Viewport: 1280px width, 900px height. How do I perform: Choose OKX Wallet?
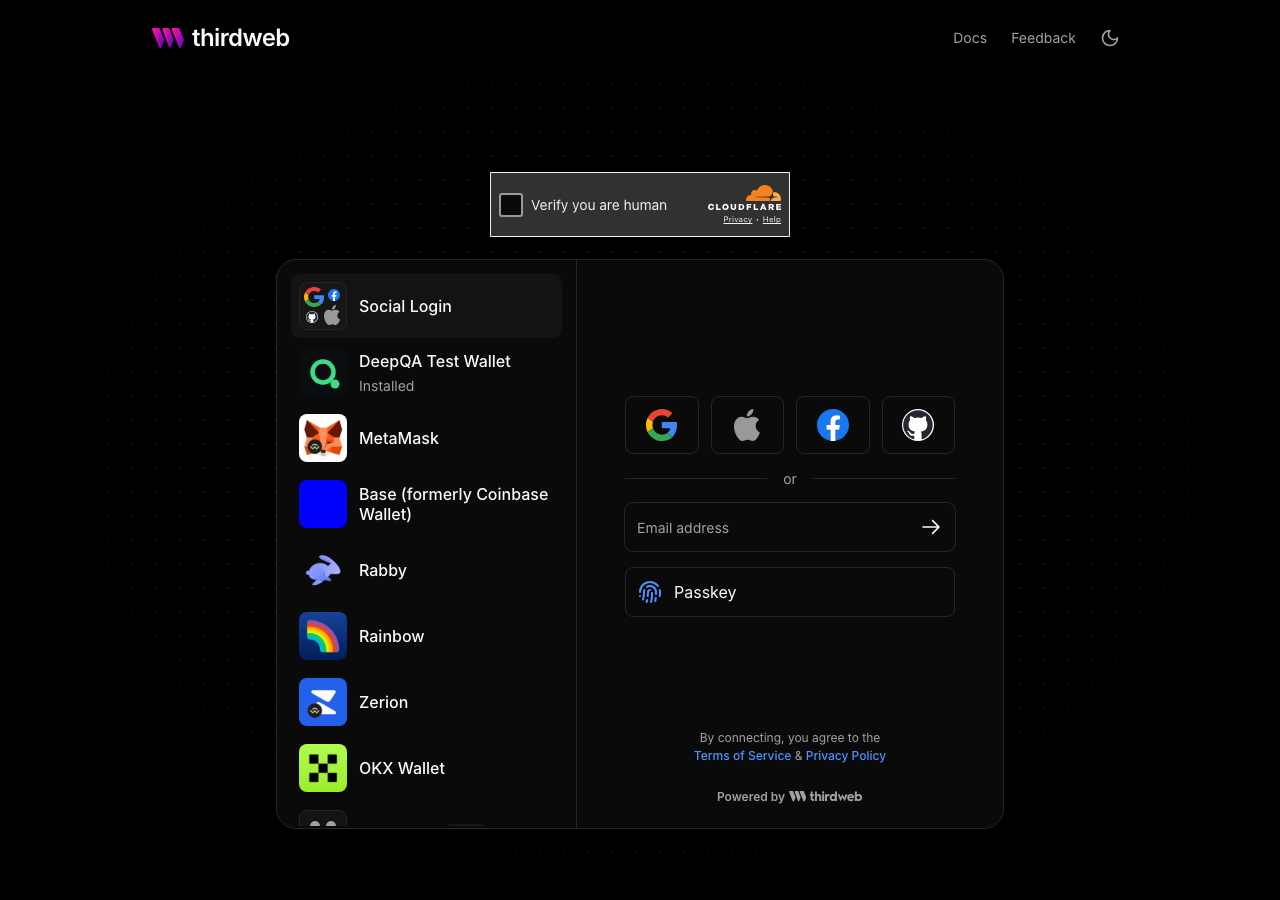(x=426, y=768)
